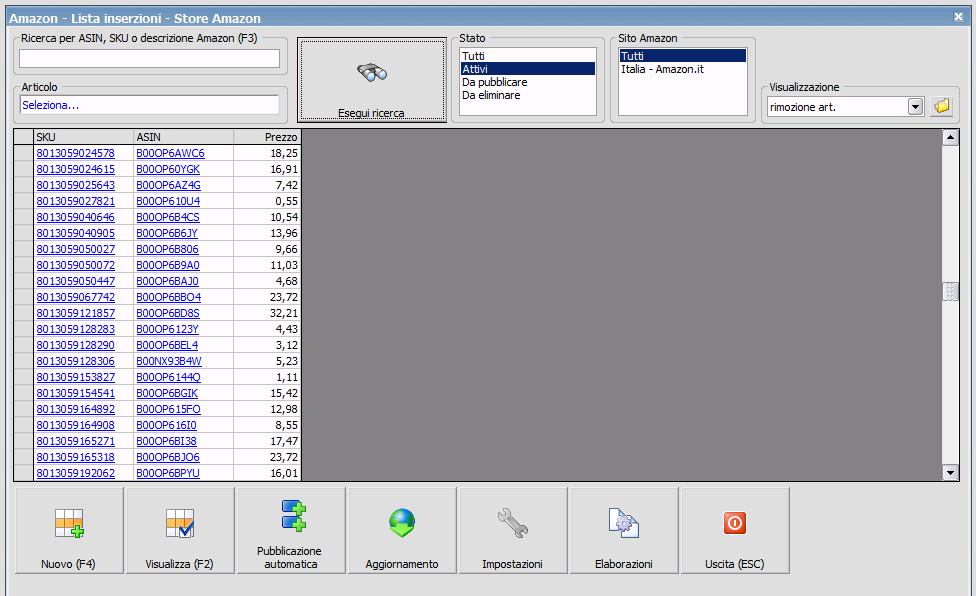
Task: Open ASIN link B00OP615FO
Action: click(169, 409)
